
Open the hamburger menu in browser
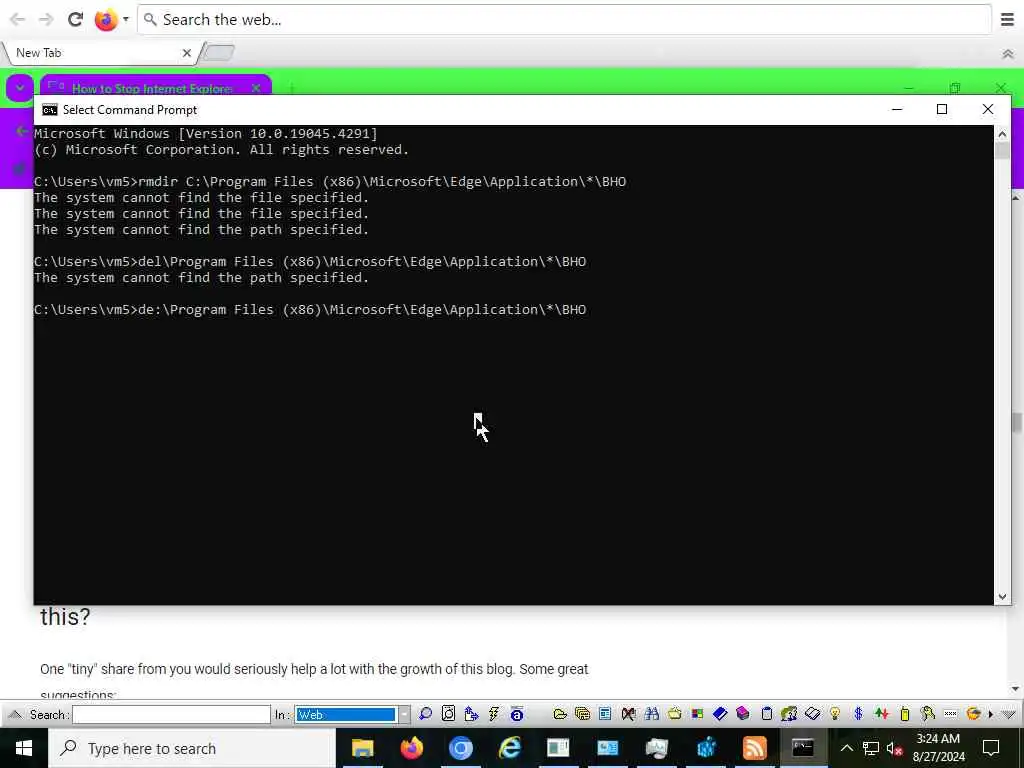(x=1008, y=20)
